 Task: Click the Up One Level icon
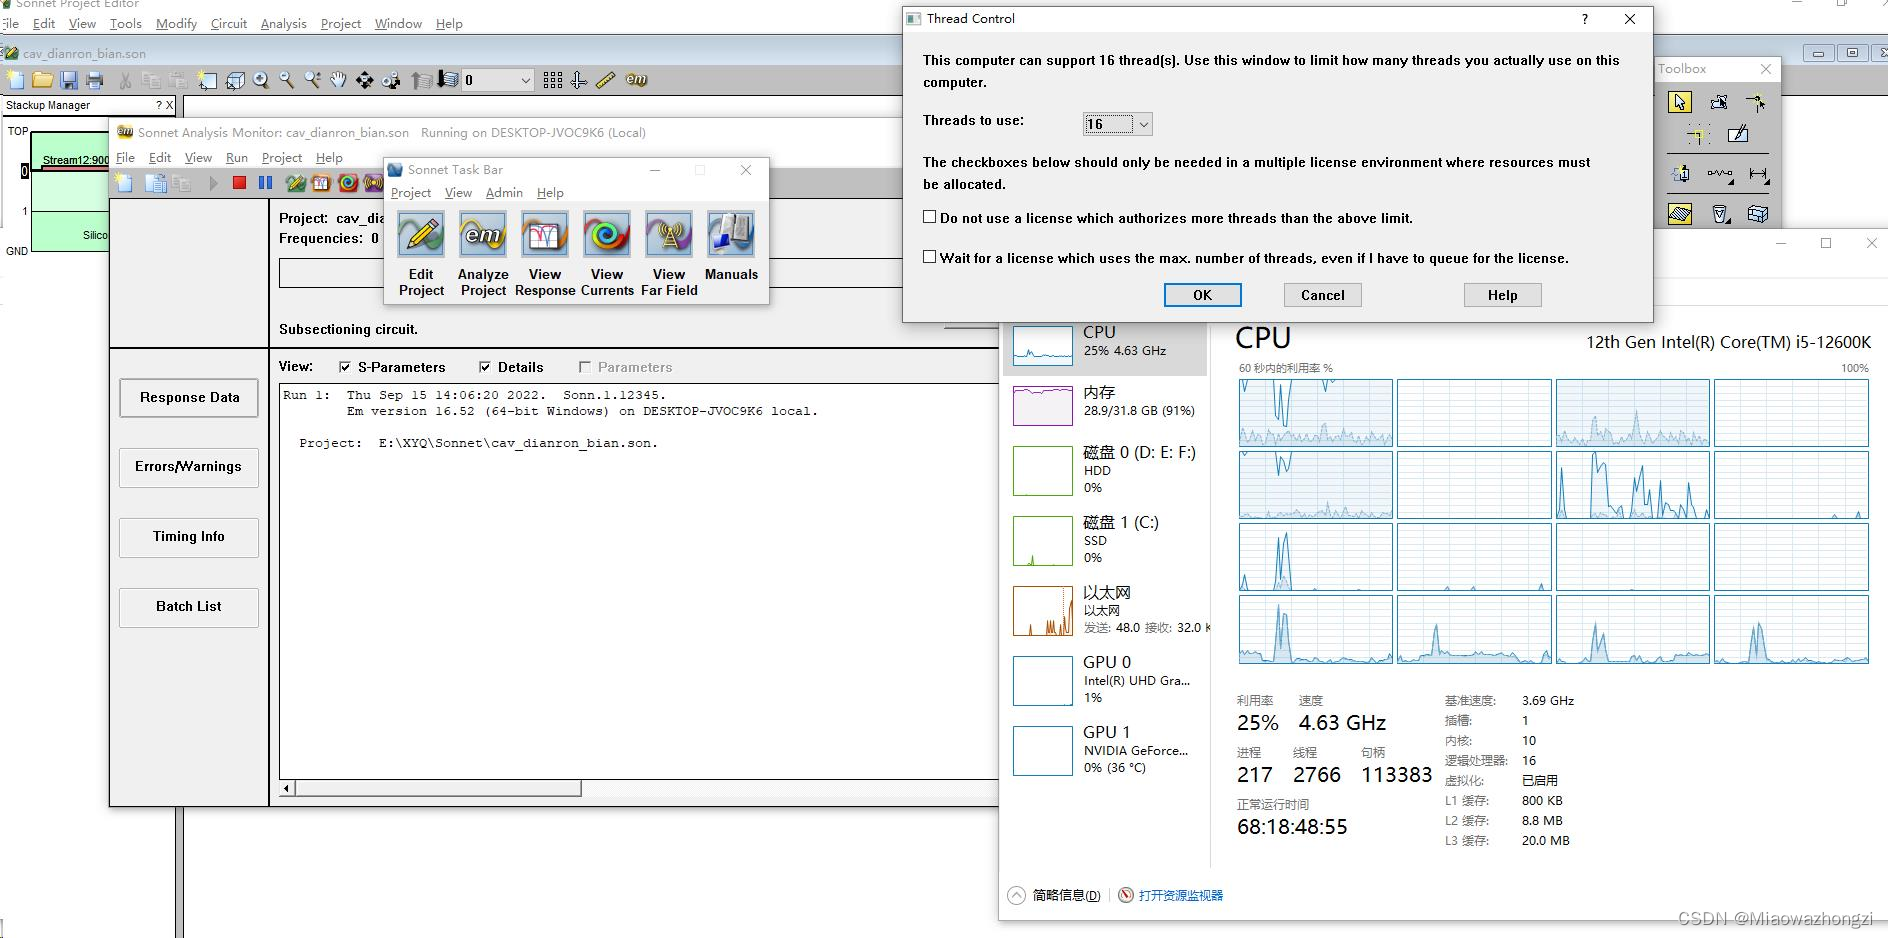click(422, 80)
